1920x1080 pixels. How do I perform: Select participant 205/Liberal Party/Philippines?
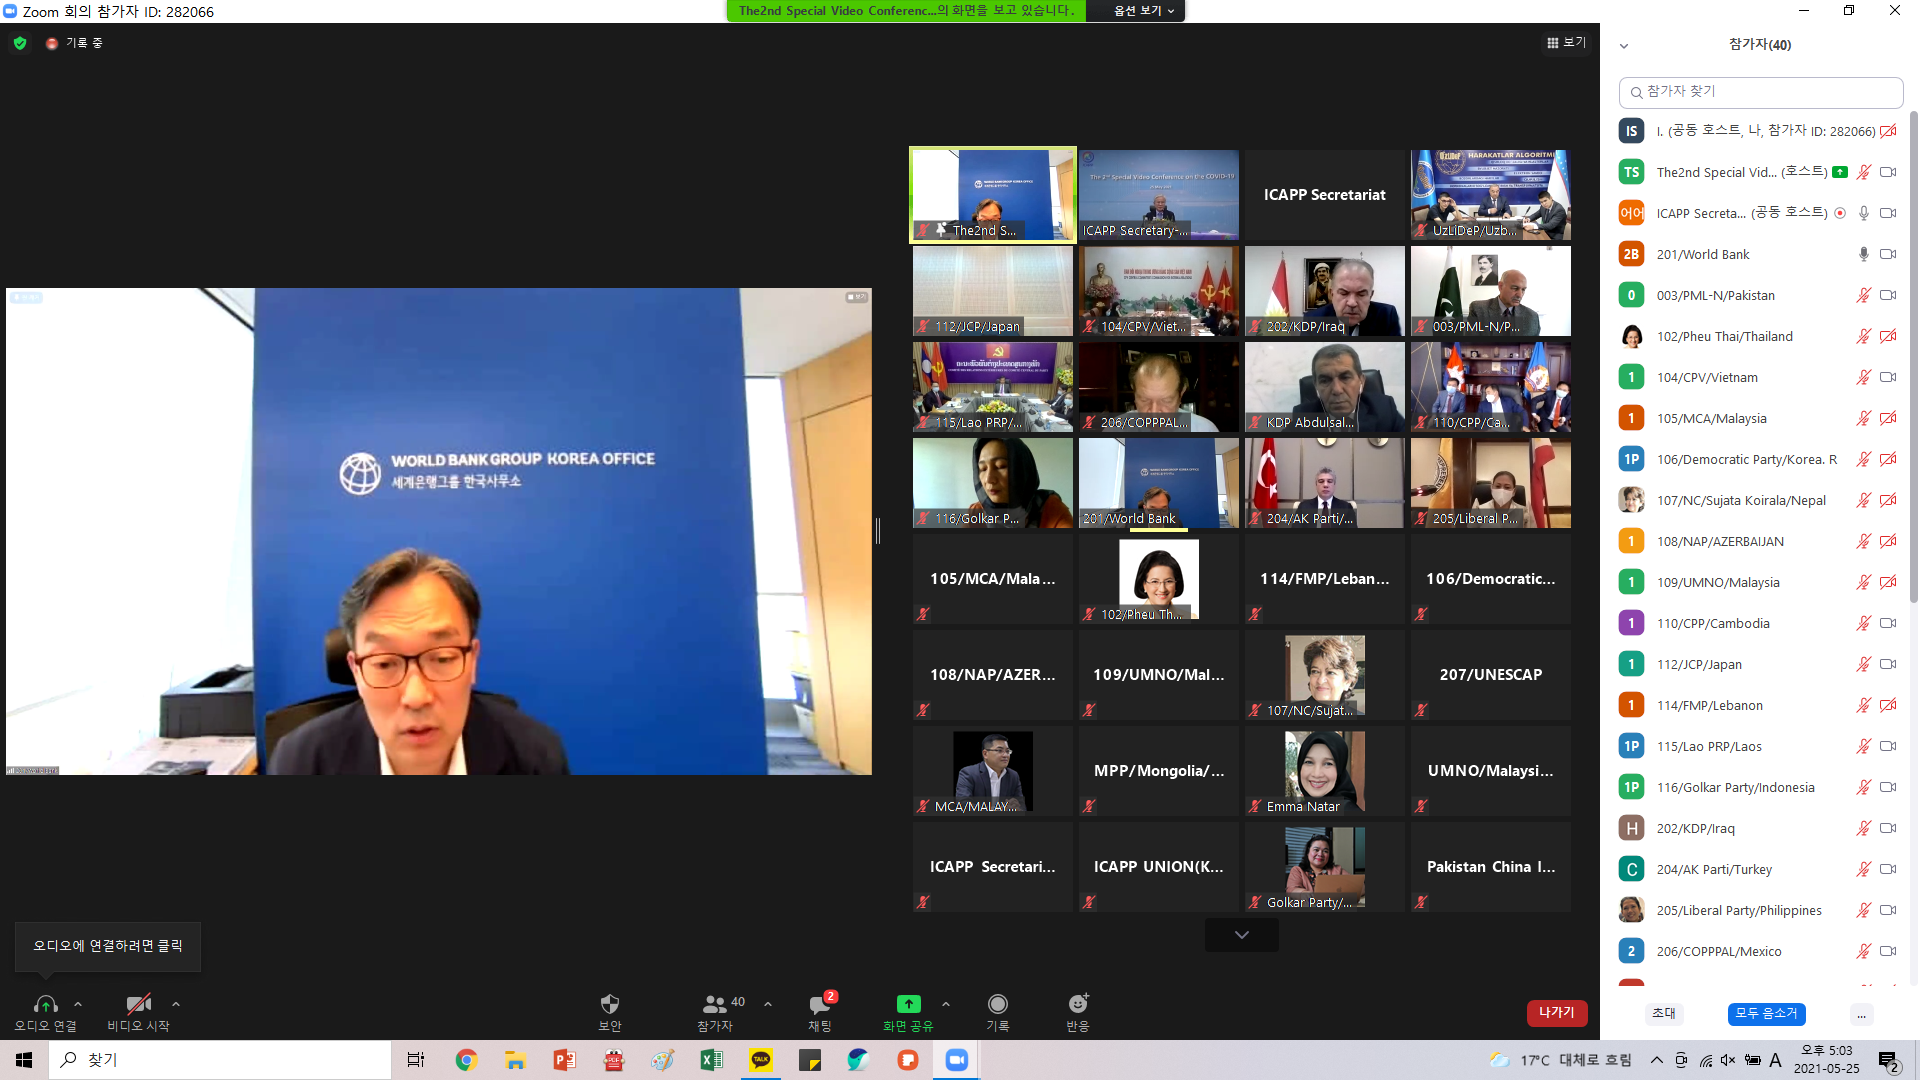point(1760,910)
